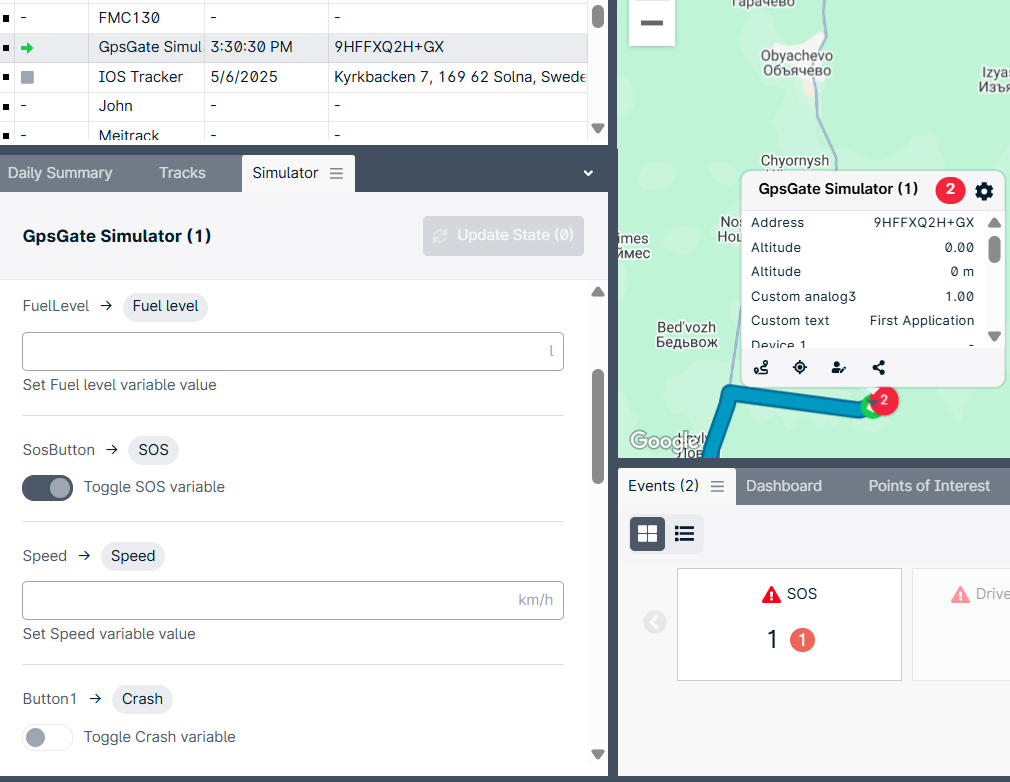1010x782 pixels.
Task: Click the share icon in map popup
Action: pyautogui.click(x=879, y=368)
